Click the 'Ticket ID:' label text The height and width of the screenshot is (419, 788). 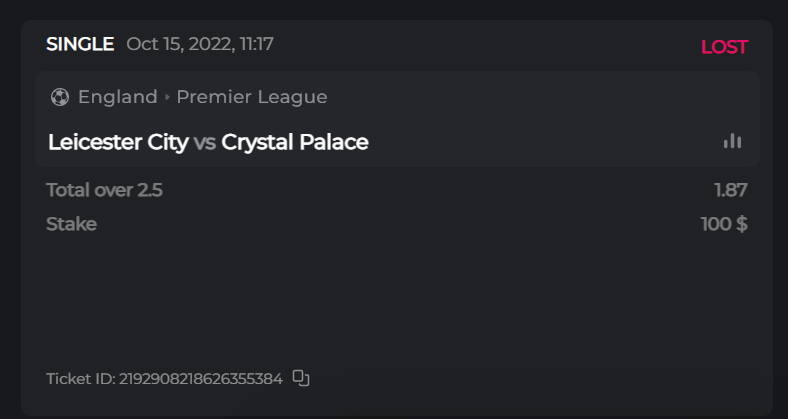tap(80, 379)
